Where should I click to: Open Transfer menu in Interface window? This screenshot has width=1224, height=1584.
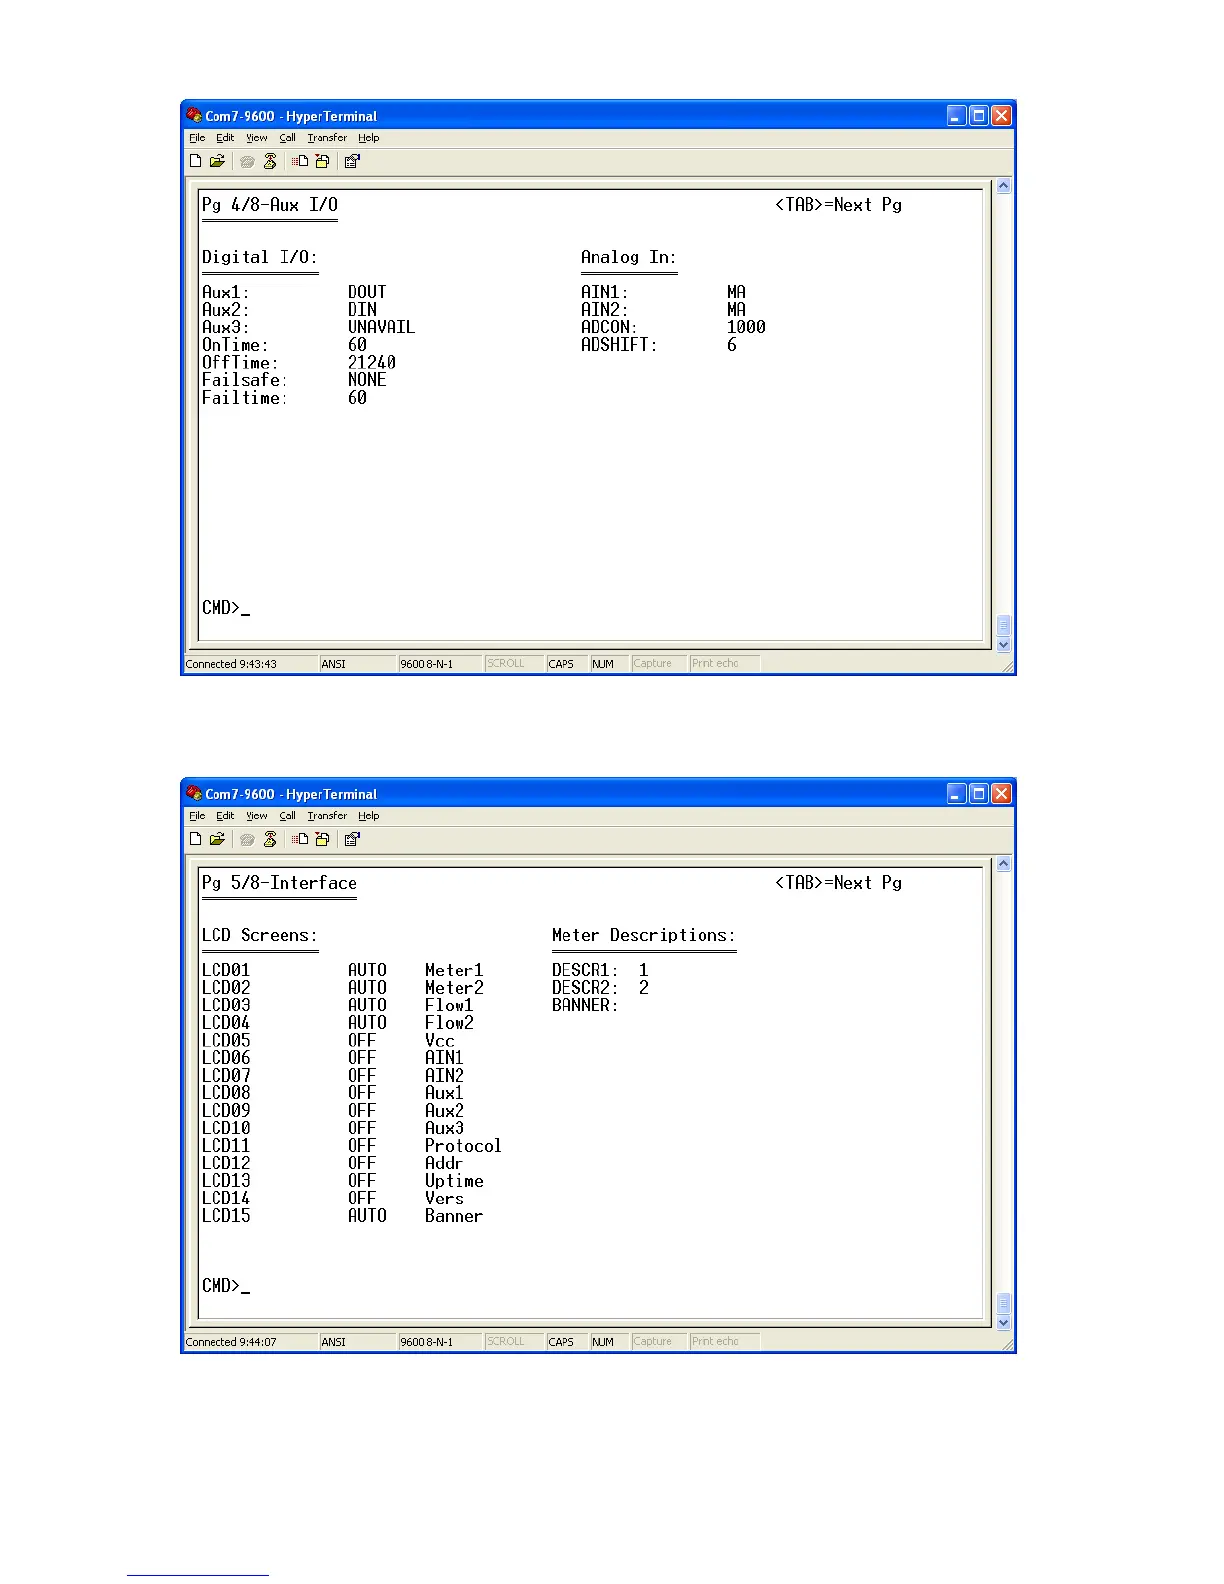point(327,816)
